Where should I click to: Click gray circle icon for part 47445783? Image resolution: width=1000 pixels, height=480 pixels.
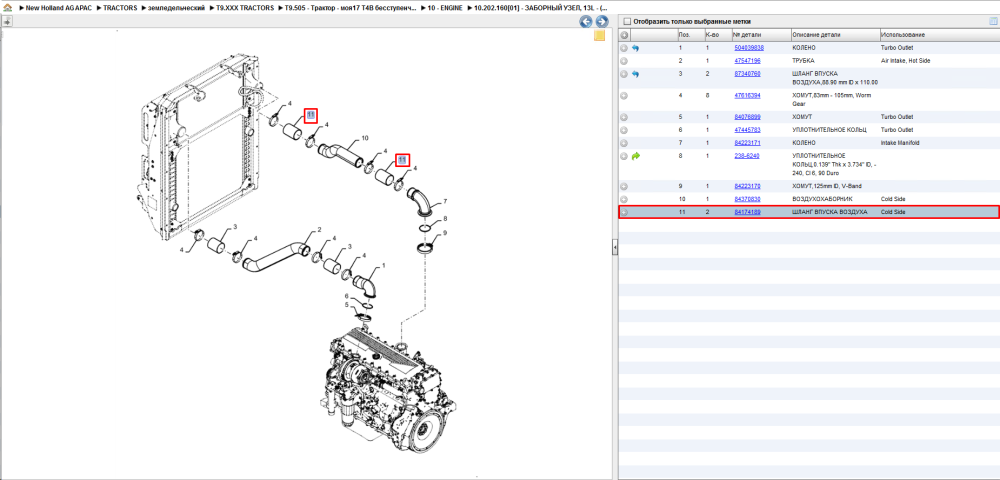(624, 130)
